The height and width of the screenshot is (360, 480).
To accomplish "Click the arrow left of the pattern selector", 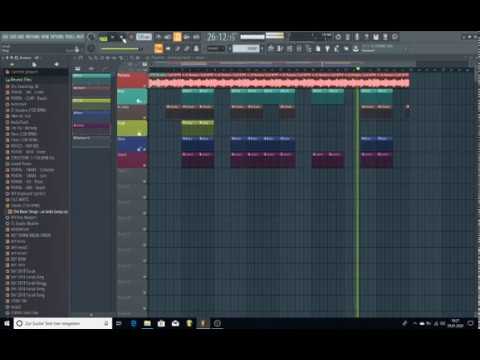I will click(x=229, y=49).
